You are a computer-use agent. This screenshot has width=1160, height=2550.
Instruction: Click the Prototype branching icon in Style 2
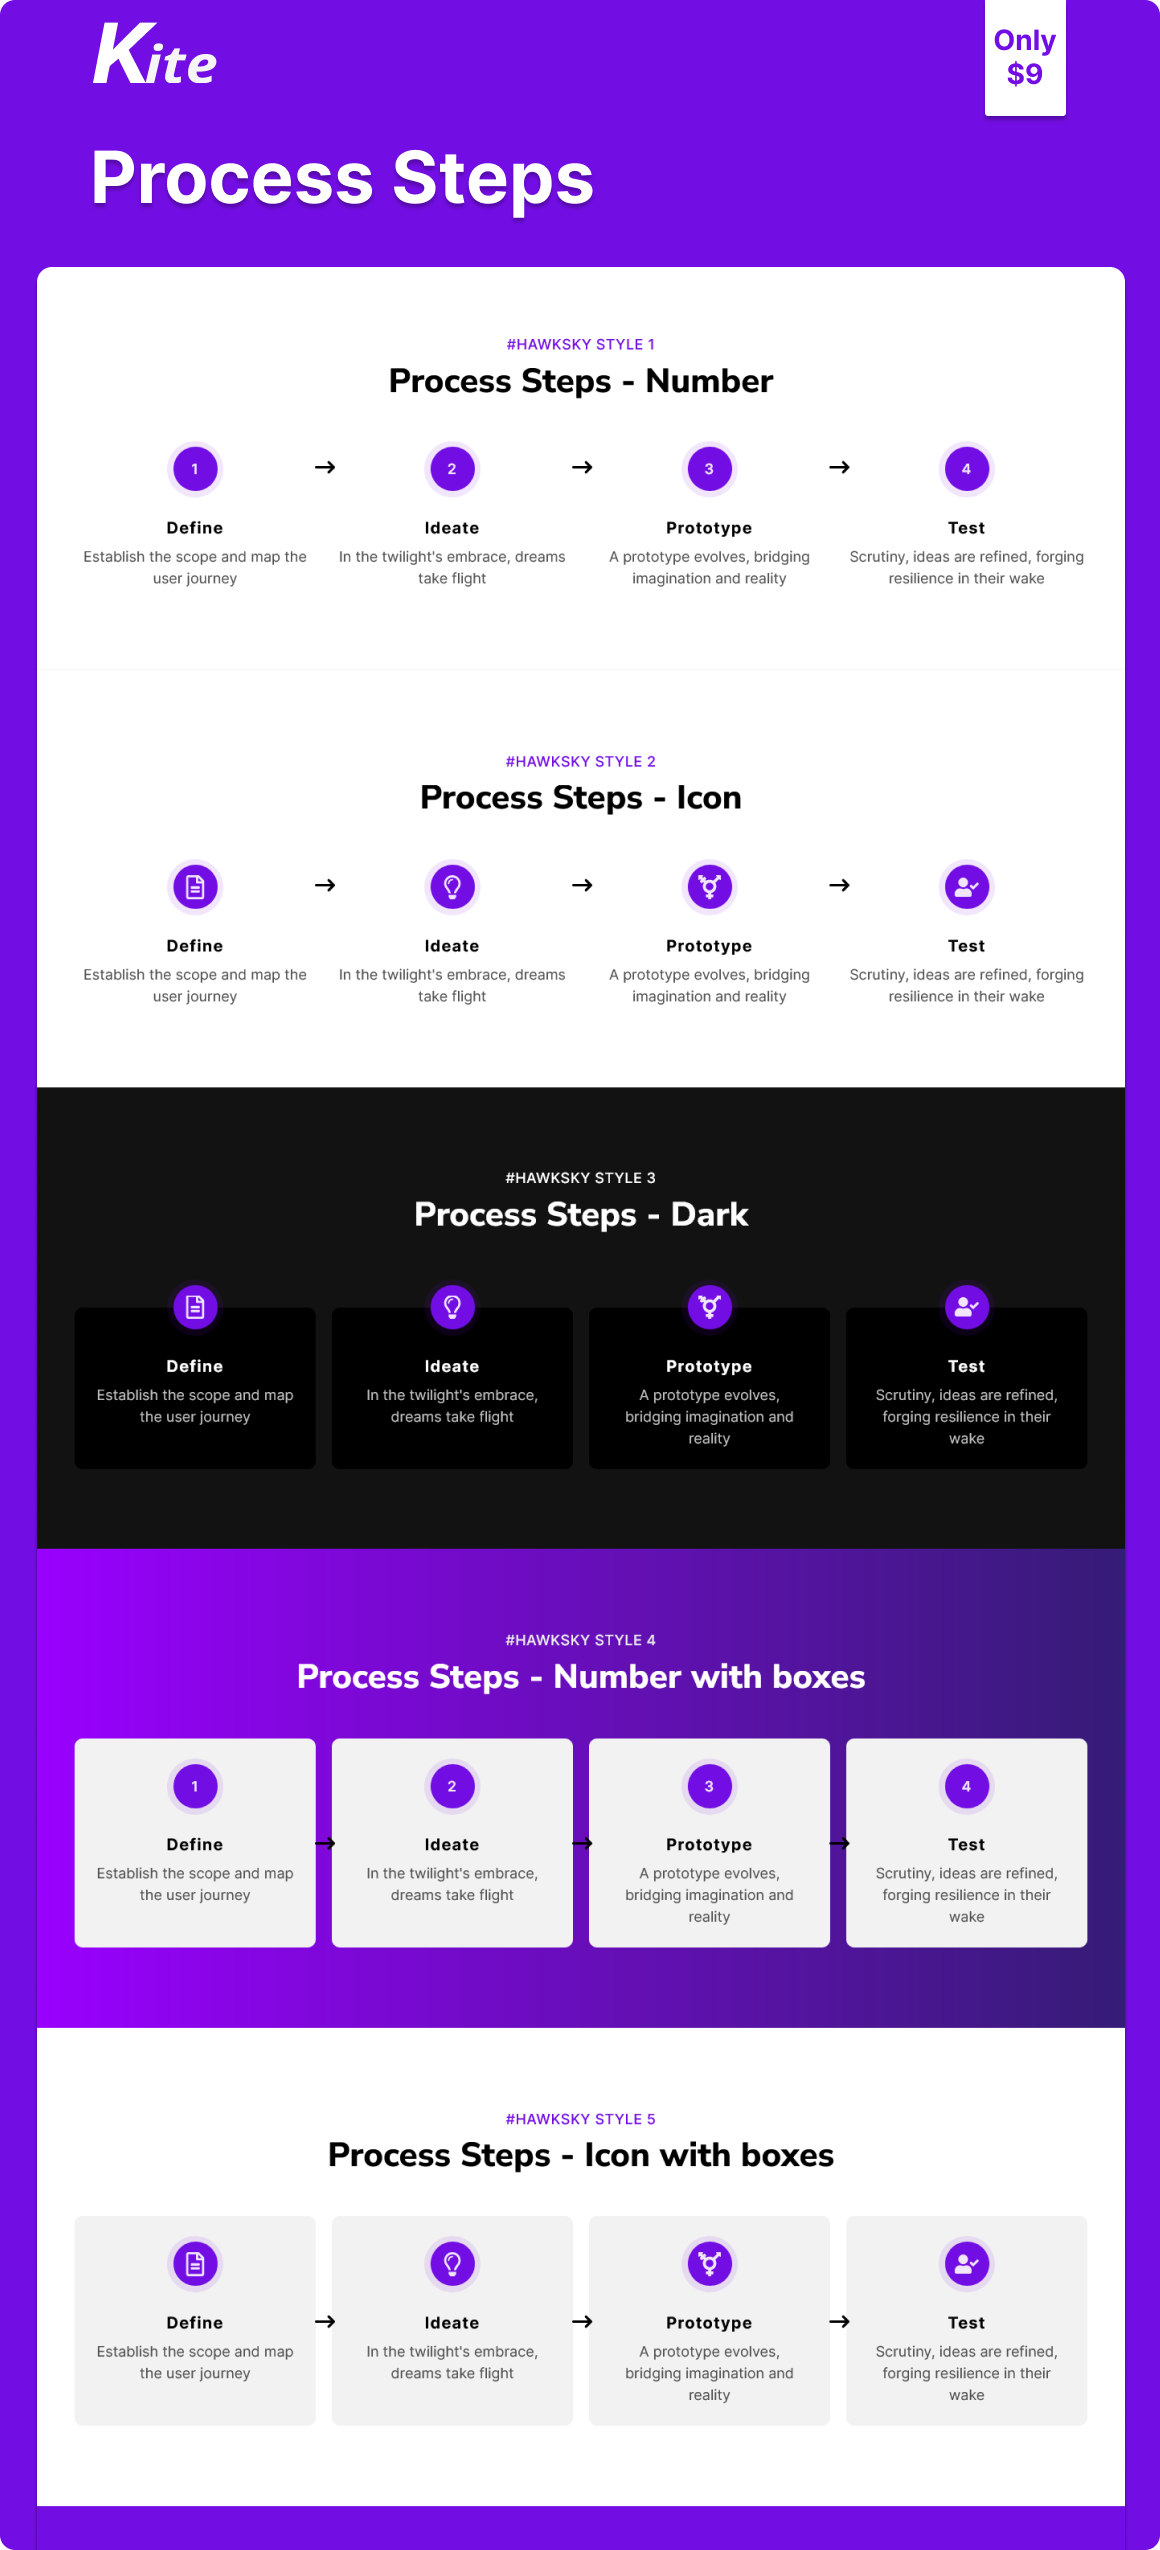coord(709,886)
